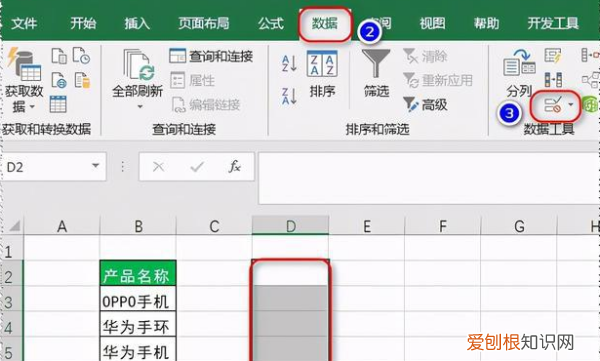600x361 pixels.
Task: Click the 分列 text-to-columns button
Action: 519,74
